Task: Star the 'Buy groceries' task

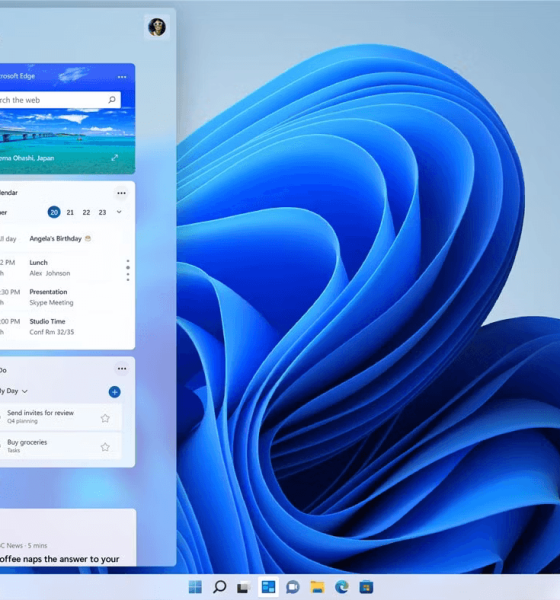Action: point(105,447)
